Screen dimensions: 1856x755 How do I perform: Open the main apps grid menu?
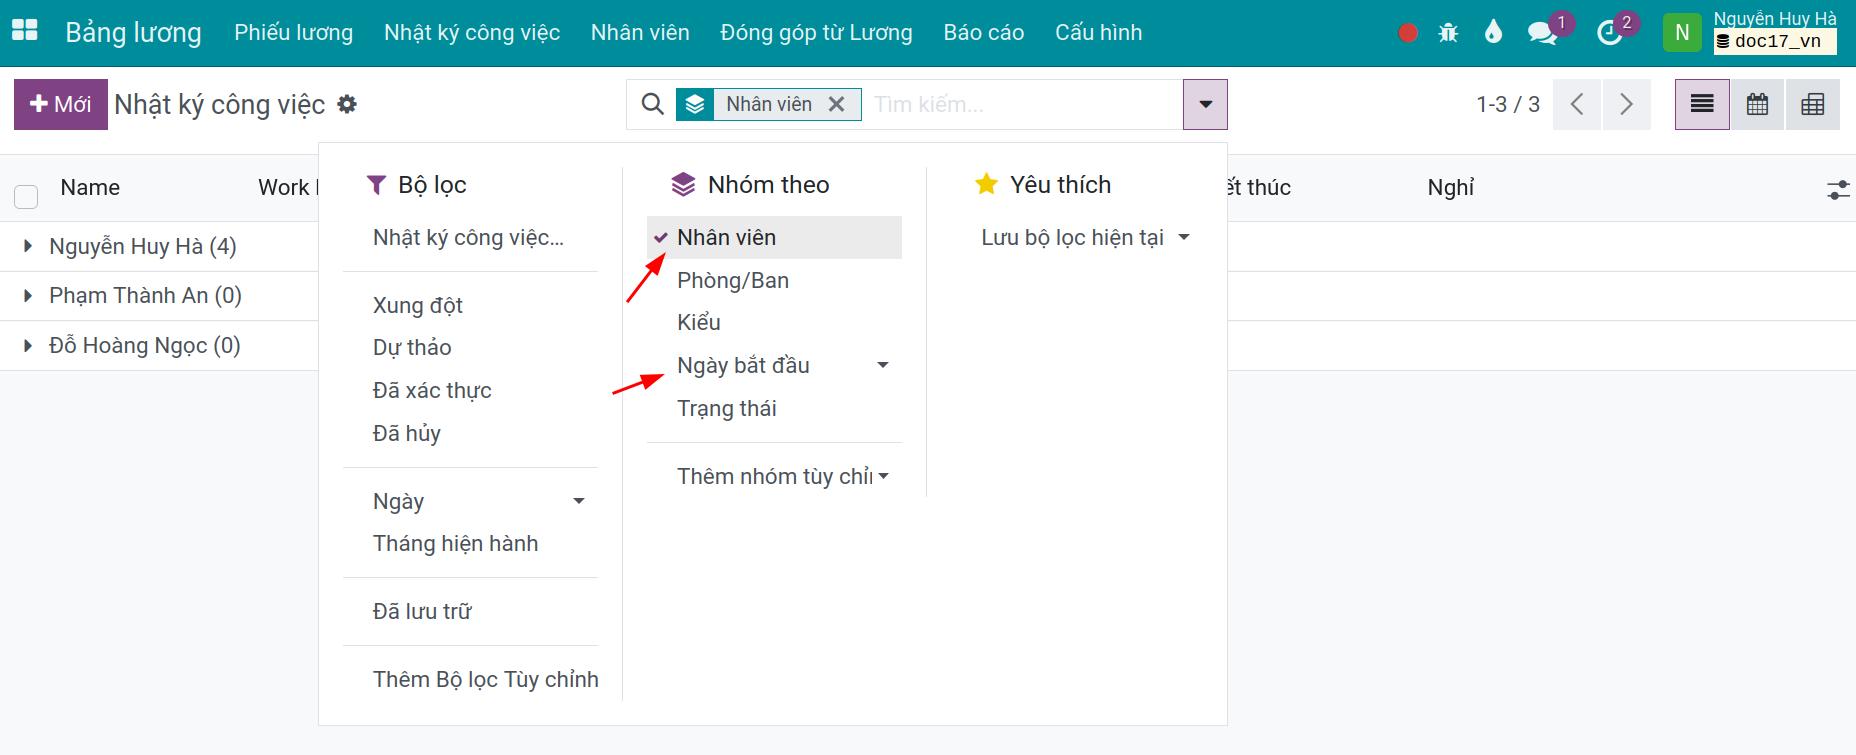coord(24,32)
